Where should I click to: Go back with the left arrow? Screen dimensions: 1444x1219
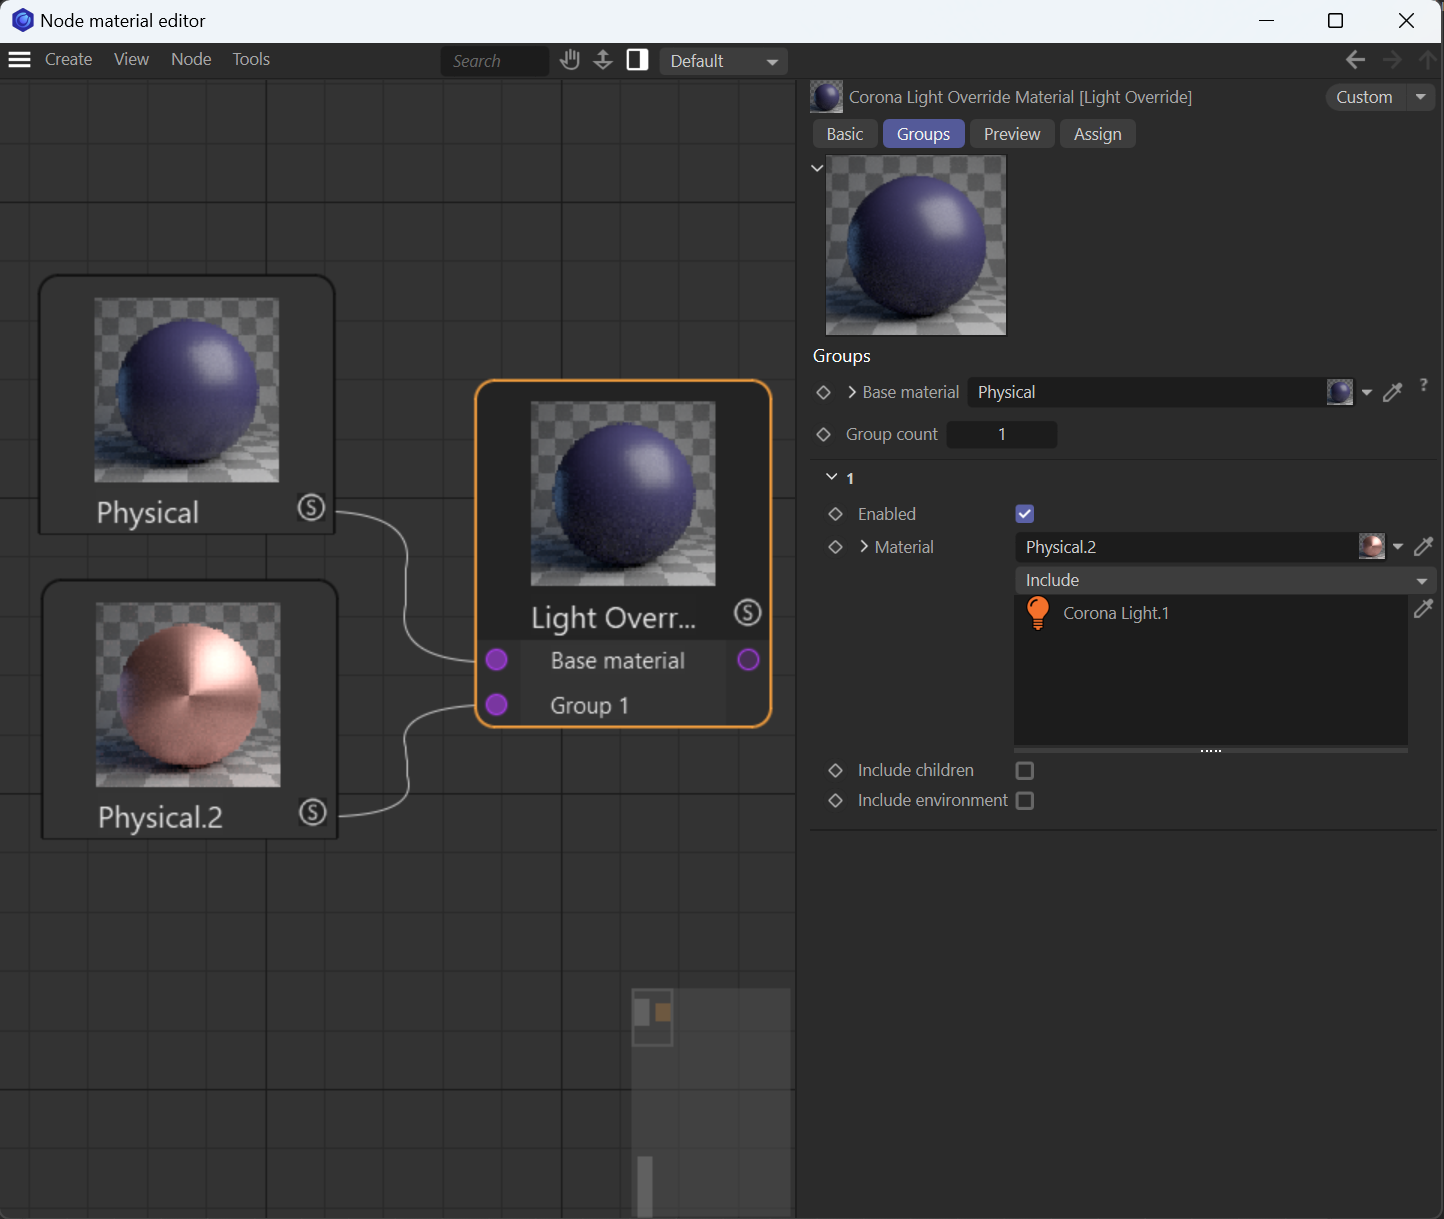pyautogui.click(x=1355, y=60)
